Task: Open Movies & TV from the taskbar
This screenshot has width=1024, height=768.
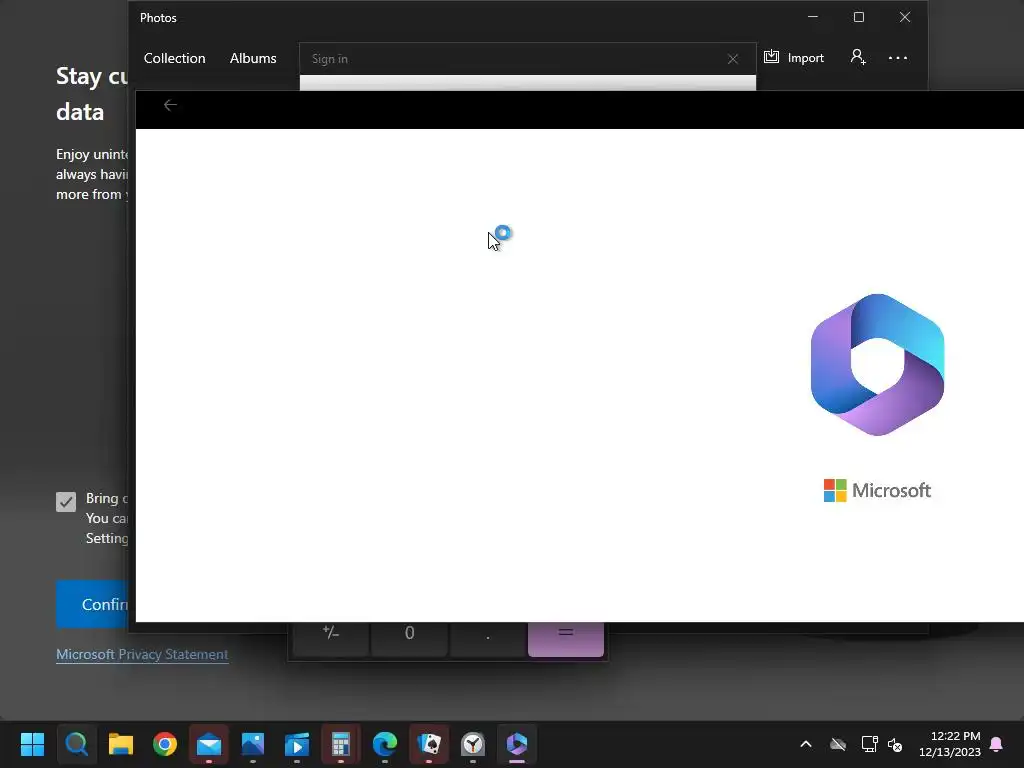Action: pos(297,744)
